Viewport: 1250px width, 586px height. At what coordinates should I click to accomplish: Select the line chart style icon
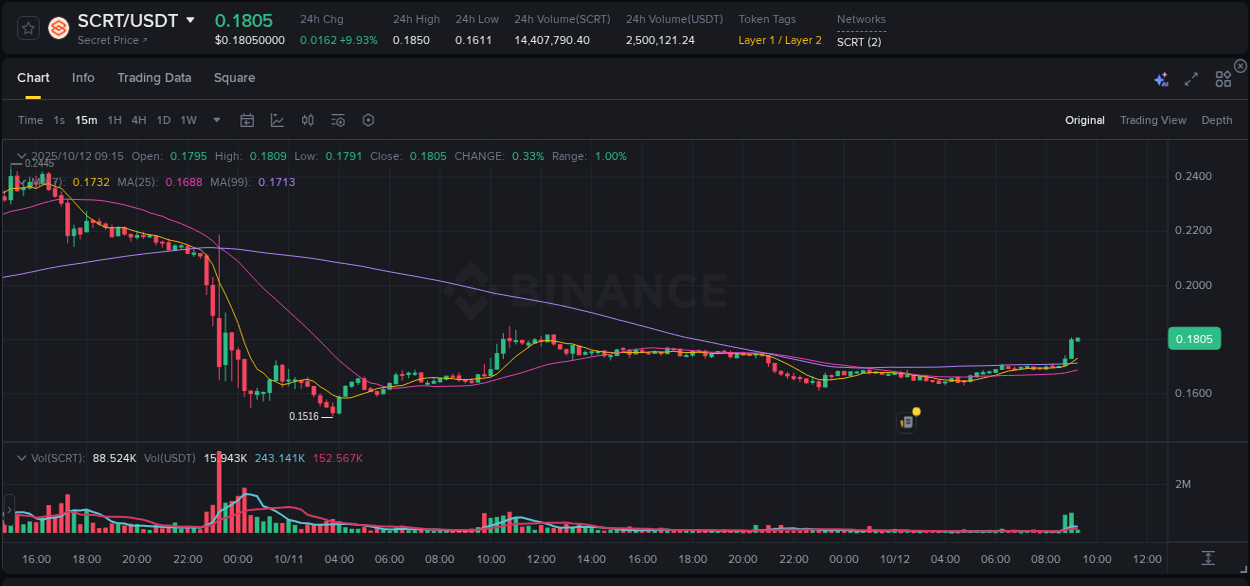[x=277, y=119]
